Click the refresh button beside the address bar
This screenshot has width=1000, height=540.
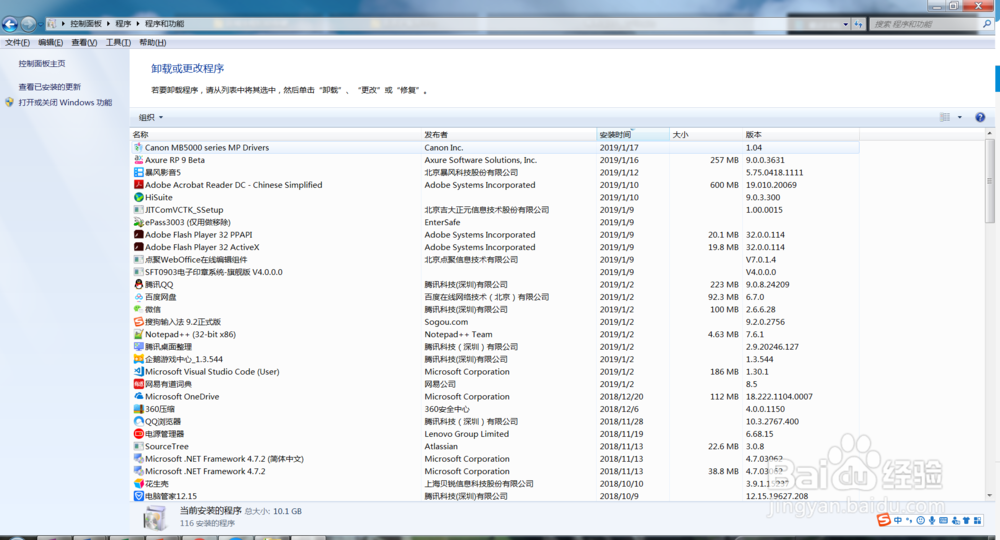[858, 24]
